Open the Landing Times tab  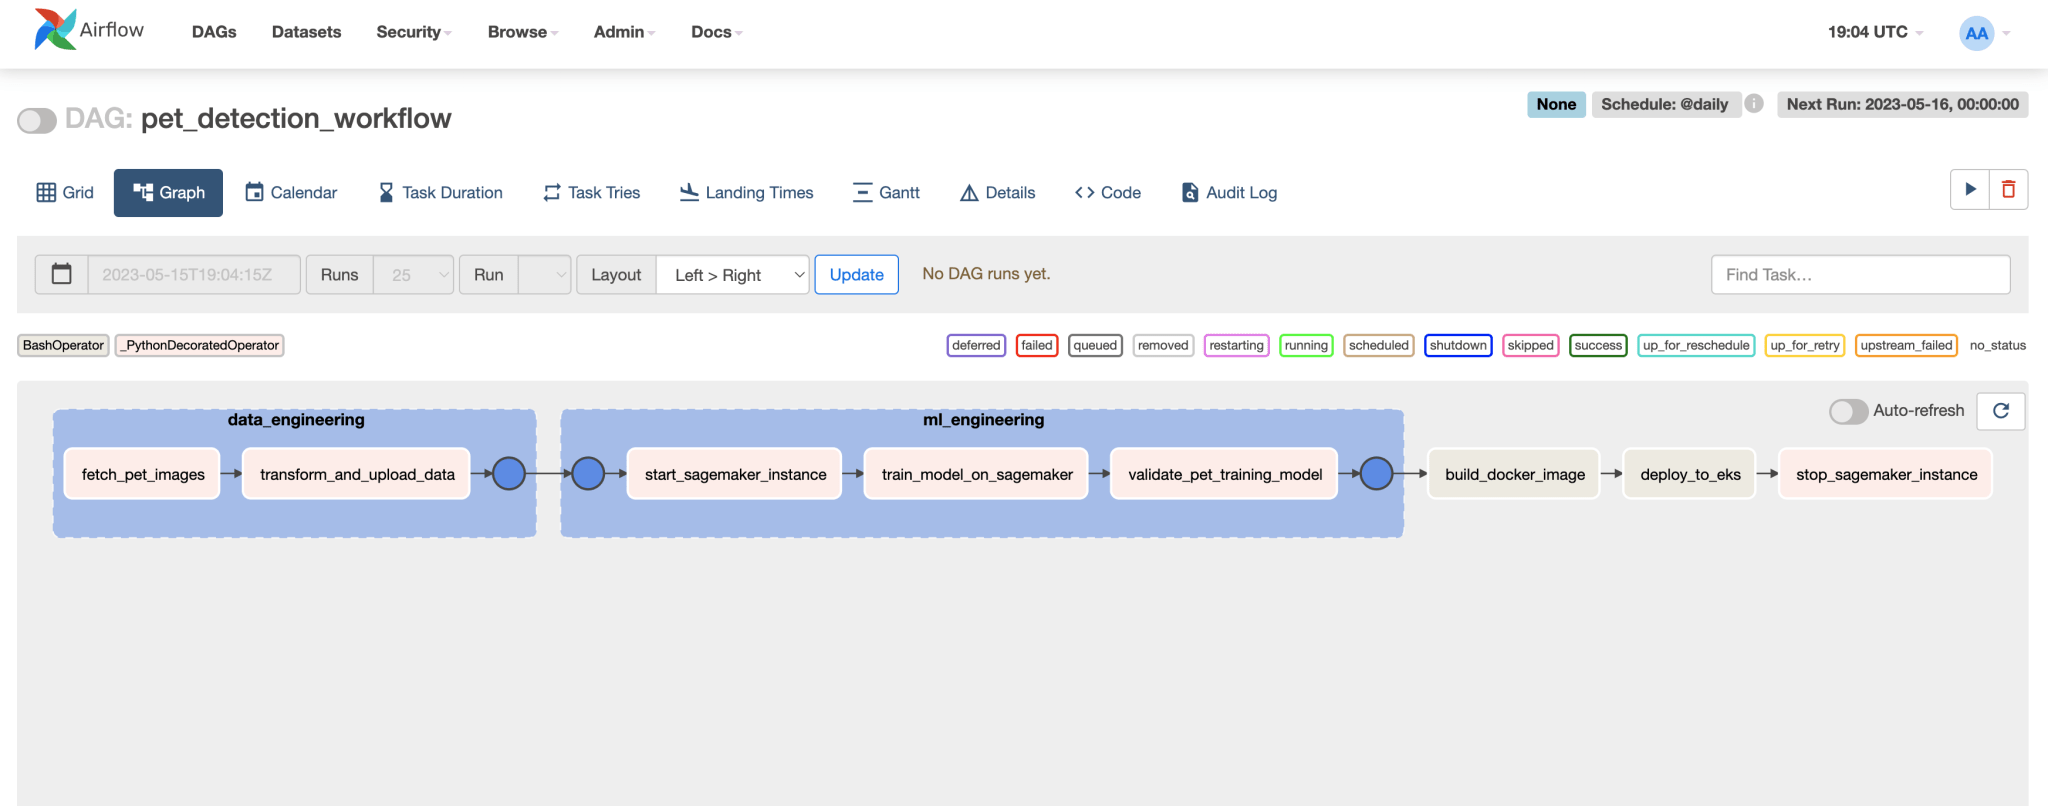click(747, 192)
